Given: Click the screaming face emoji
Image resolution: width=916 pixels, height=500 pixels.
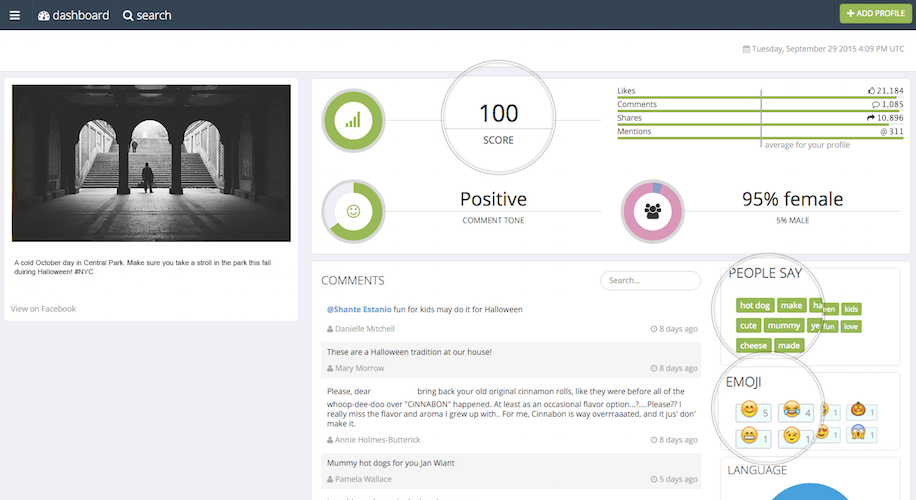Looking at the screenshot, I should pos(858,432).
